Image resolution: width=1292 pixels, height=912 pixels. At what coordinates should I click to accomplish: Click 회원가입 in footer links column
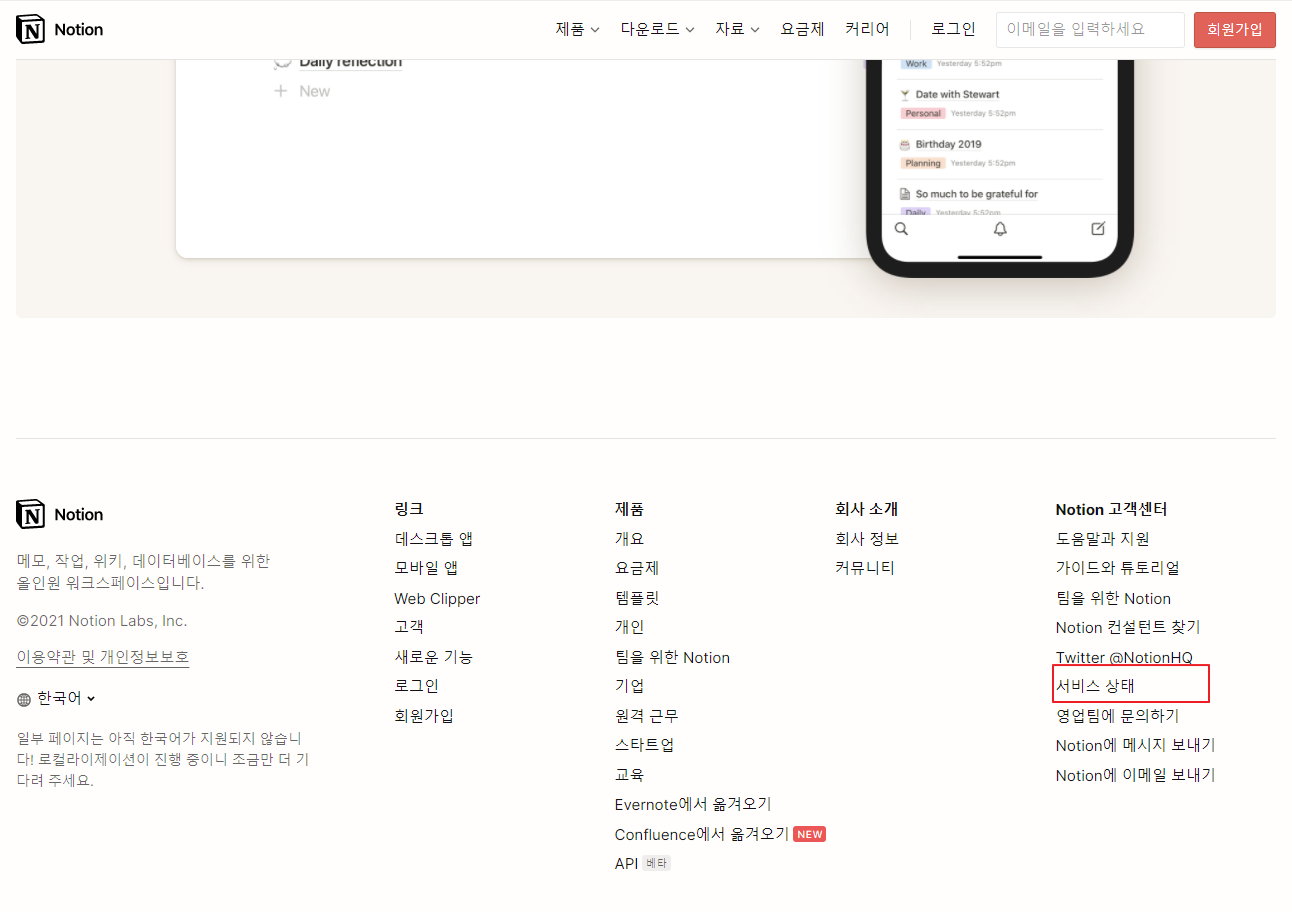(424, 716)
